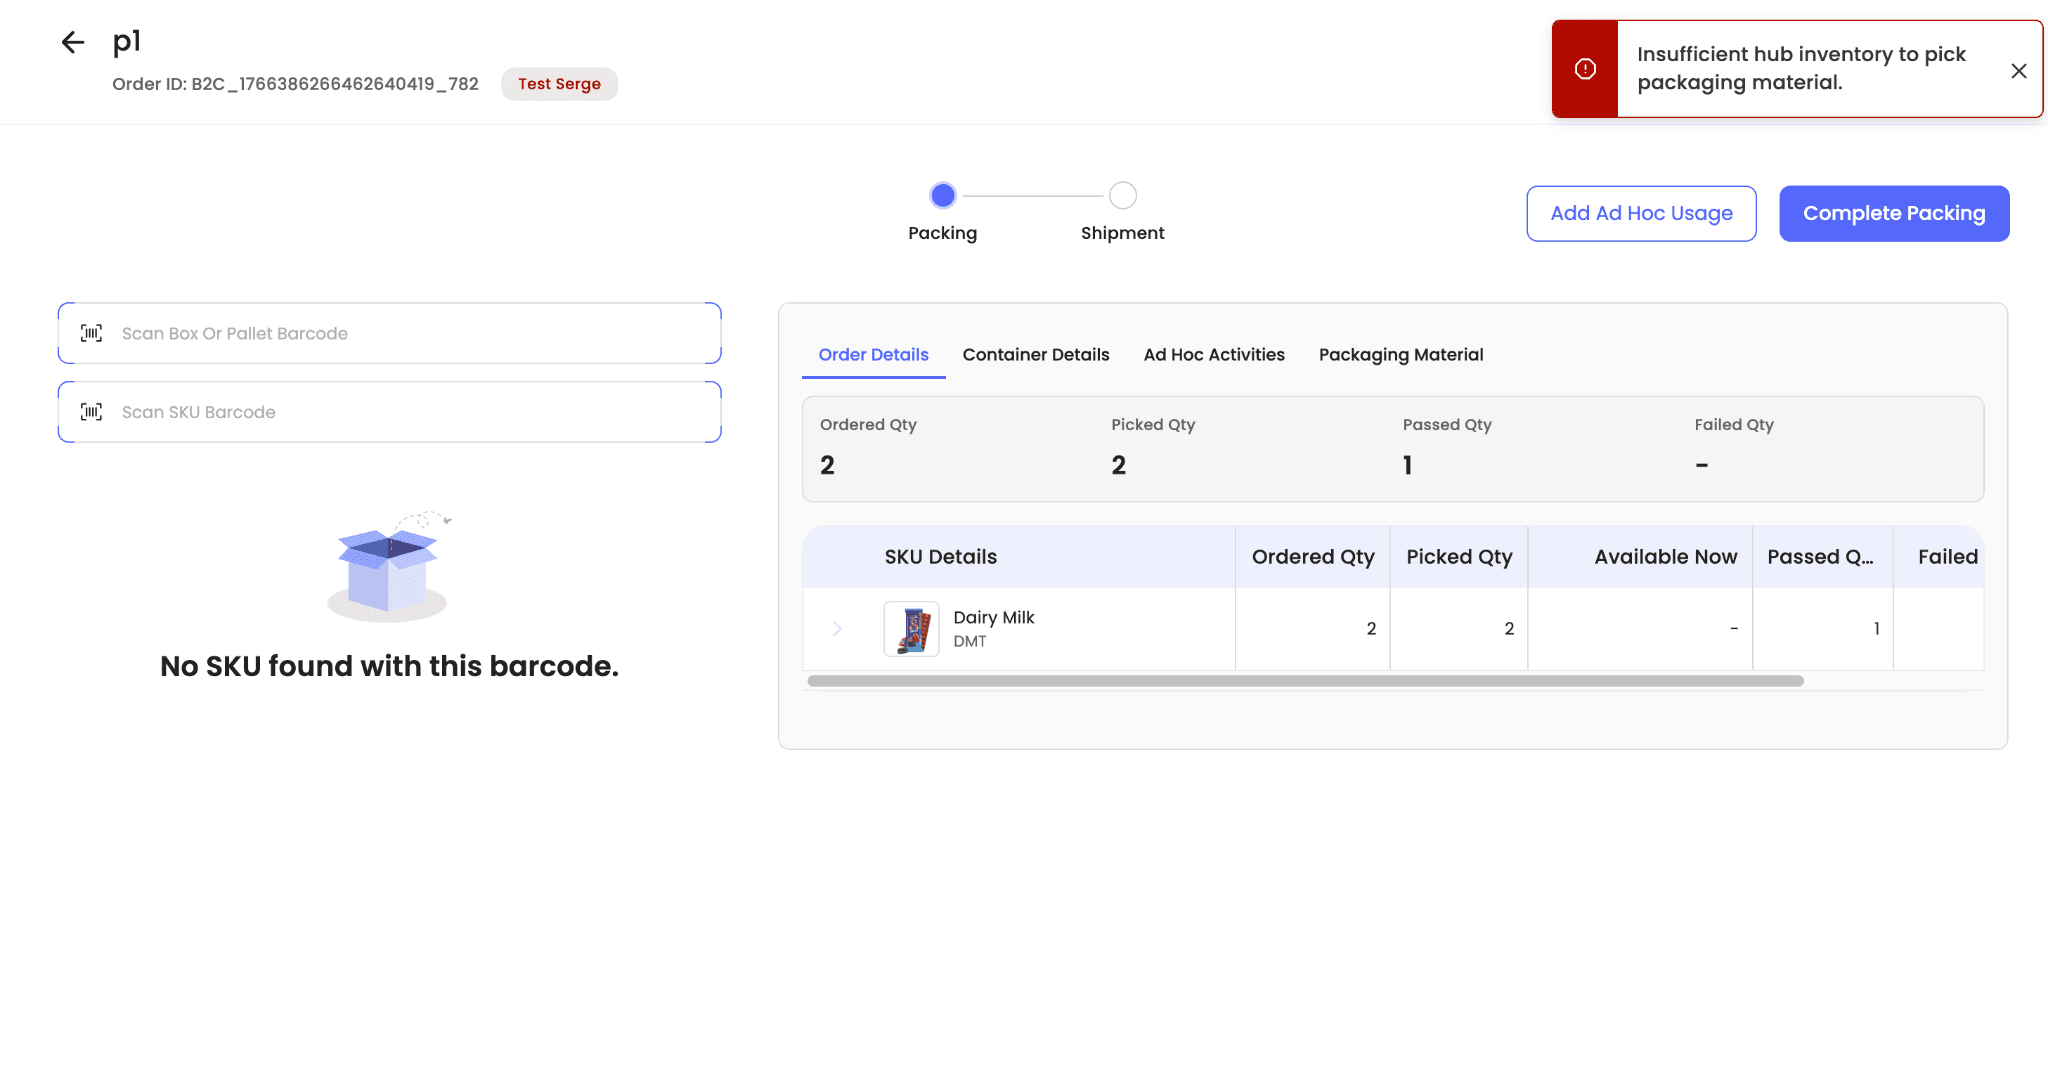
Task: Click barcode icon in box/pallet field
Action: (91, 333)
